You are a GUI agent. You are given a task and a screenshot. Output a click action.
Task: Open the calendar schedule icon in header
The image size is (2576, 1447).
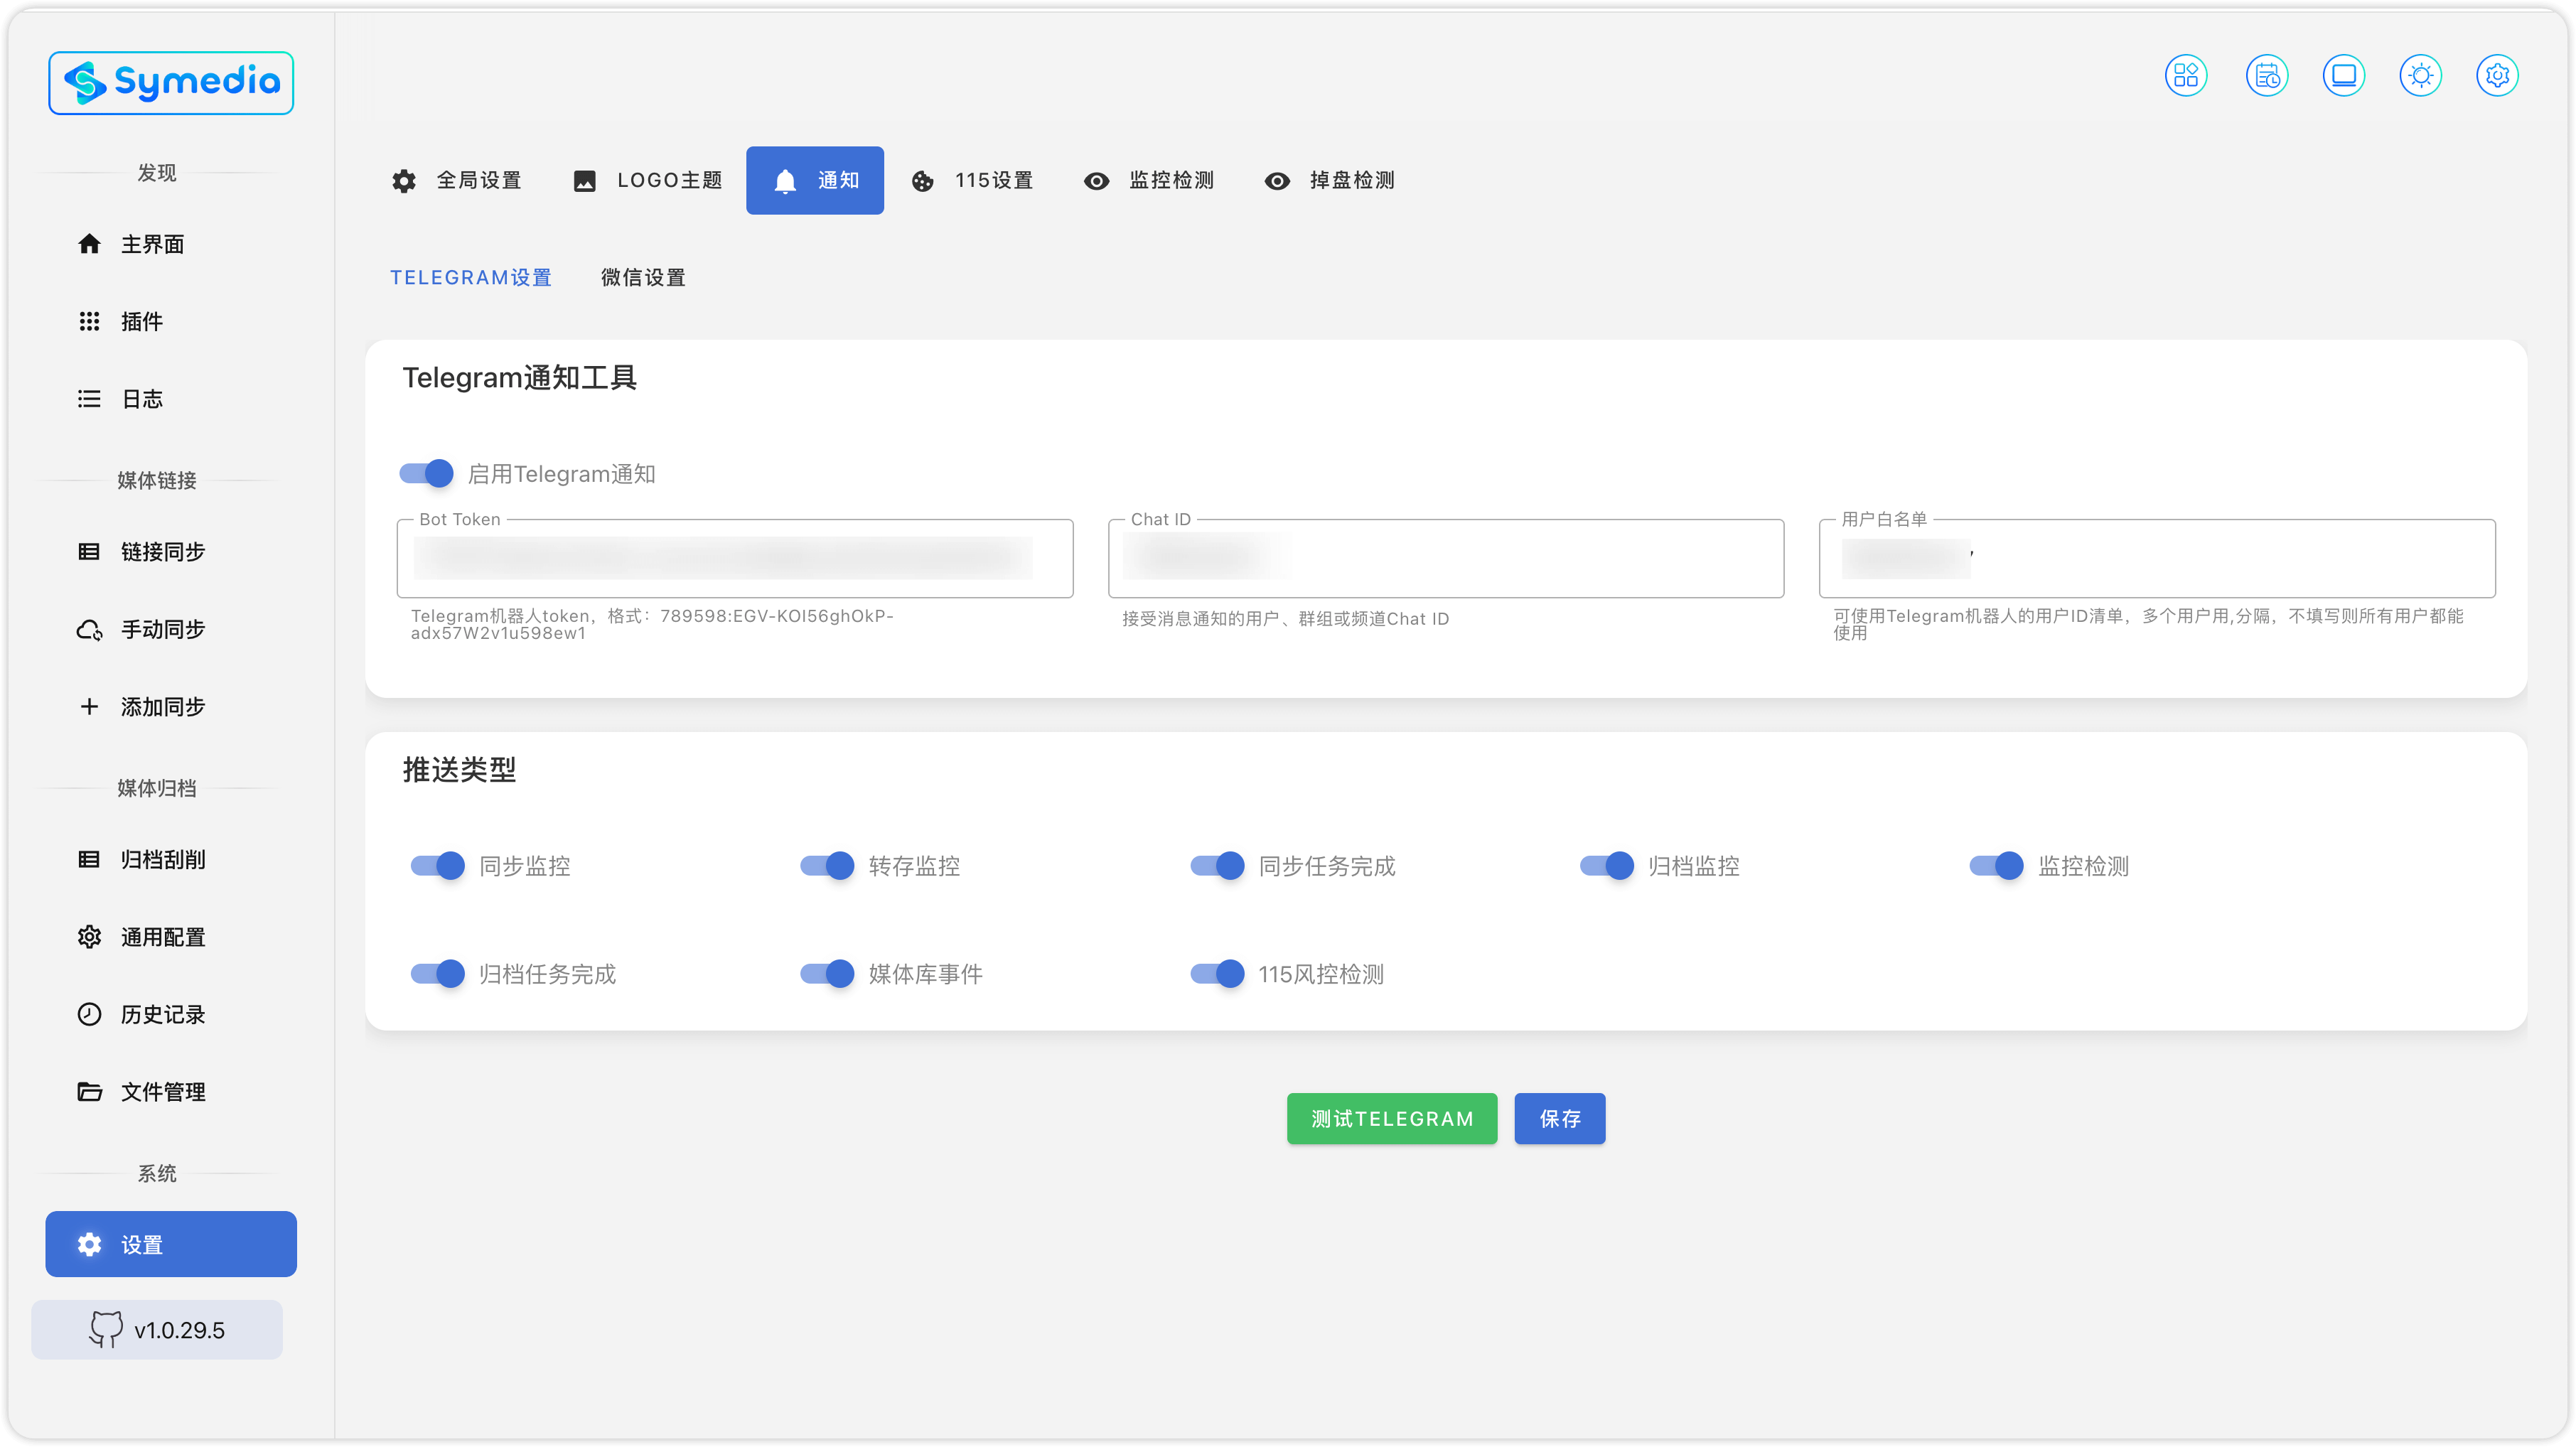pyautogui.click(x=2266, y=76)
